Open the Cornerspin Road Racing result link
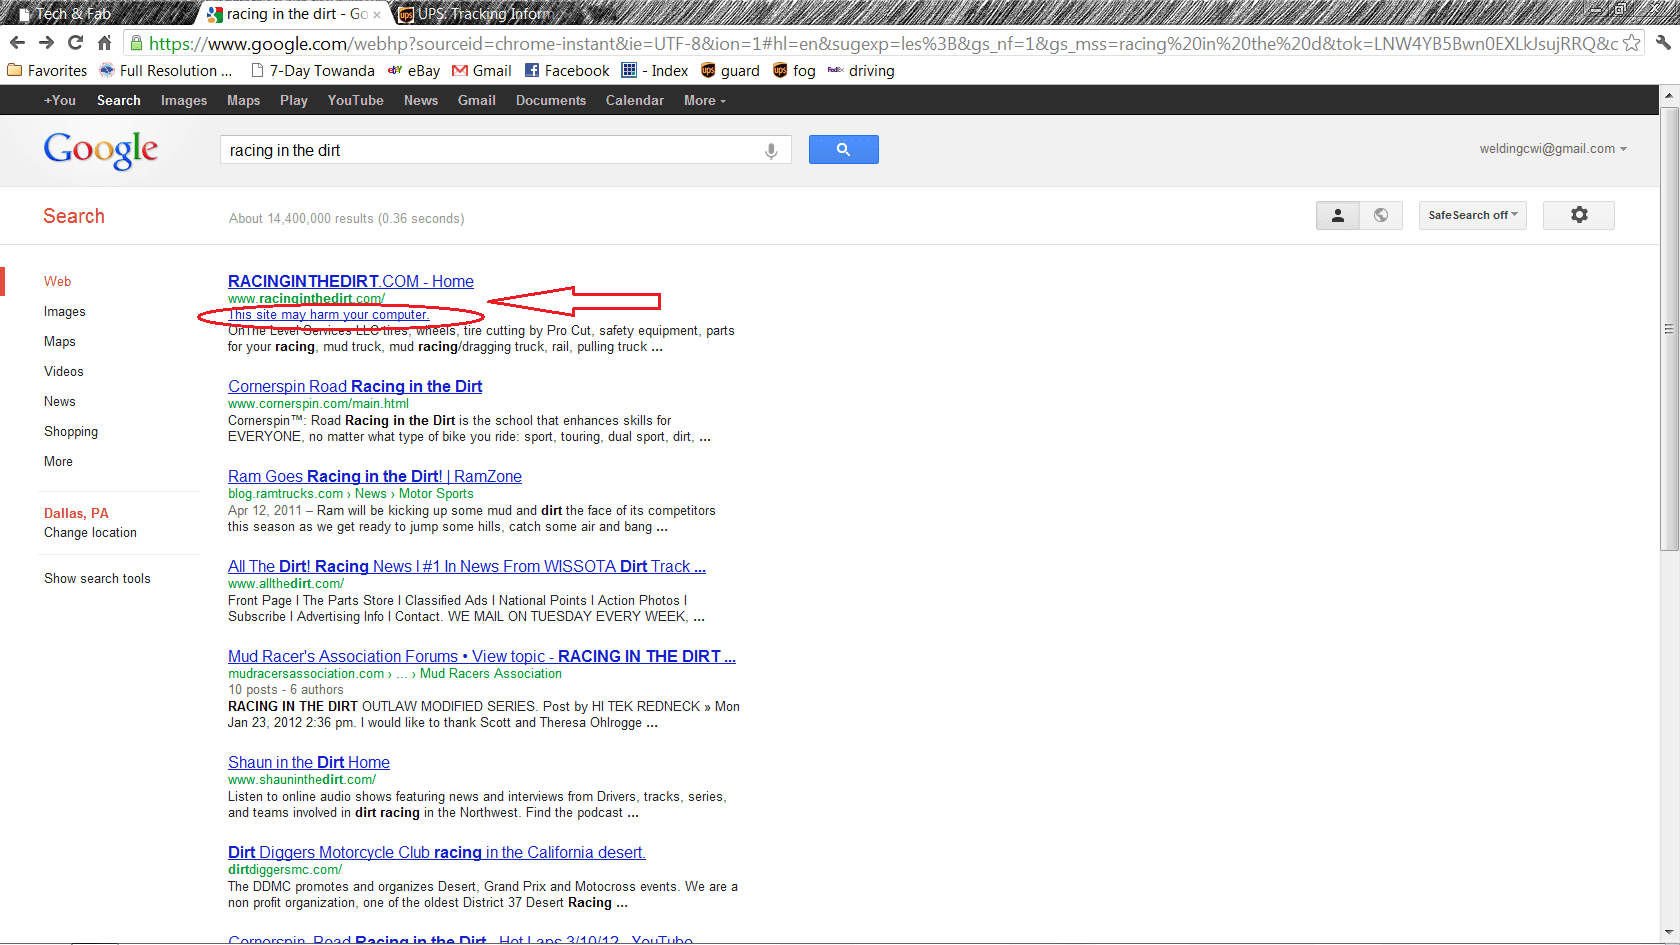Screen dimensions: 1680x945 click(354, 387)
